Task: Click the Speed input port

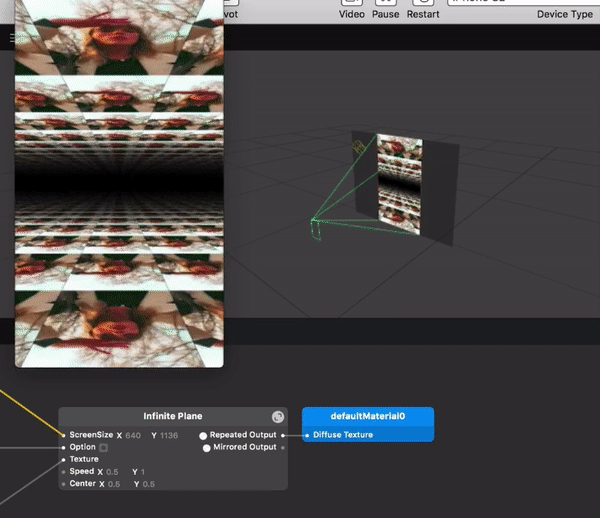Action: click(64, 472)
